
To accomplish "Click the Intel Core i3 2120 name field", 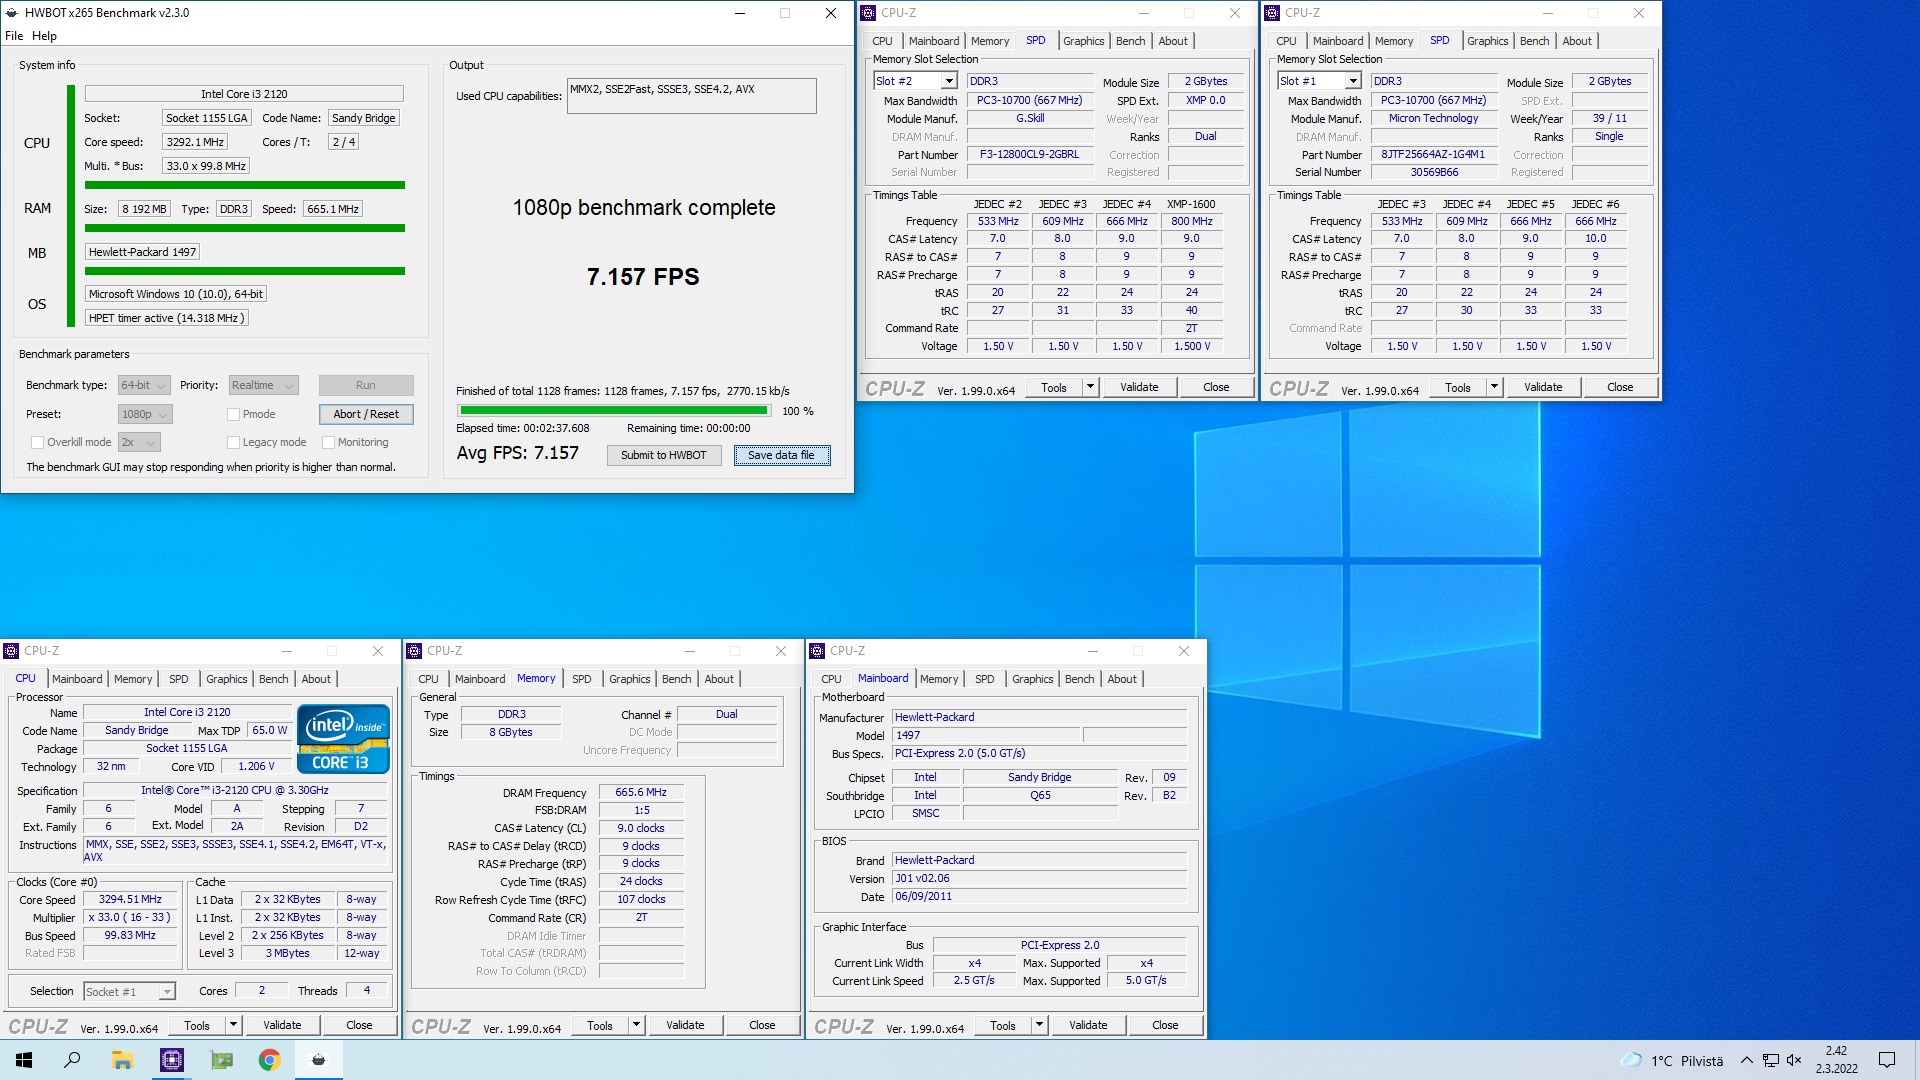I will [x=244, y=94].
